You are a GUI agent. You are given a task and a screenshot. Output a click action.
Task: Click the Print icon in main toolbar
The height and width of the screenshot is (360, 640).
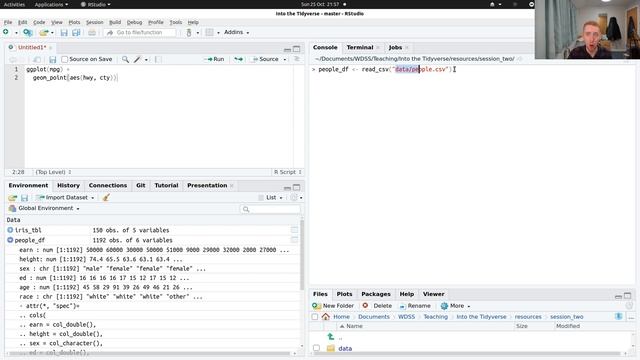click(x=92, y=32)
